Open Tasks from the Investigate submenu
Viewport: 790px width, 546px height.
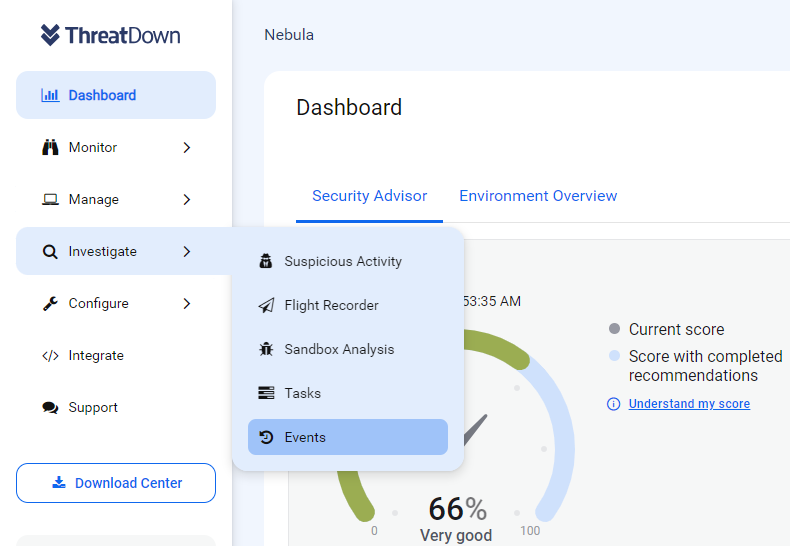348,393
